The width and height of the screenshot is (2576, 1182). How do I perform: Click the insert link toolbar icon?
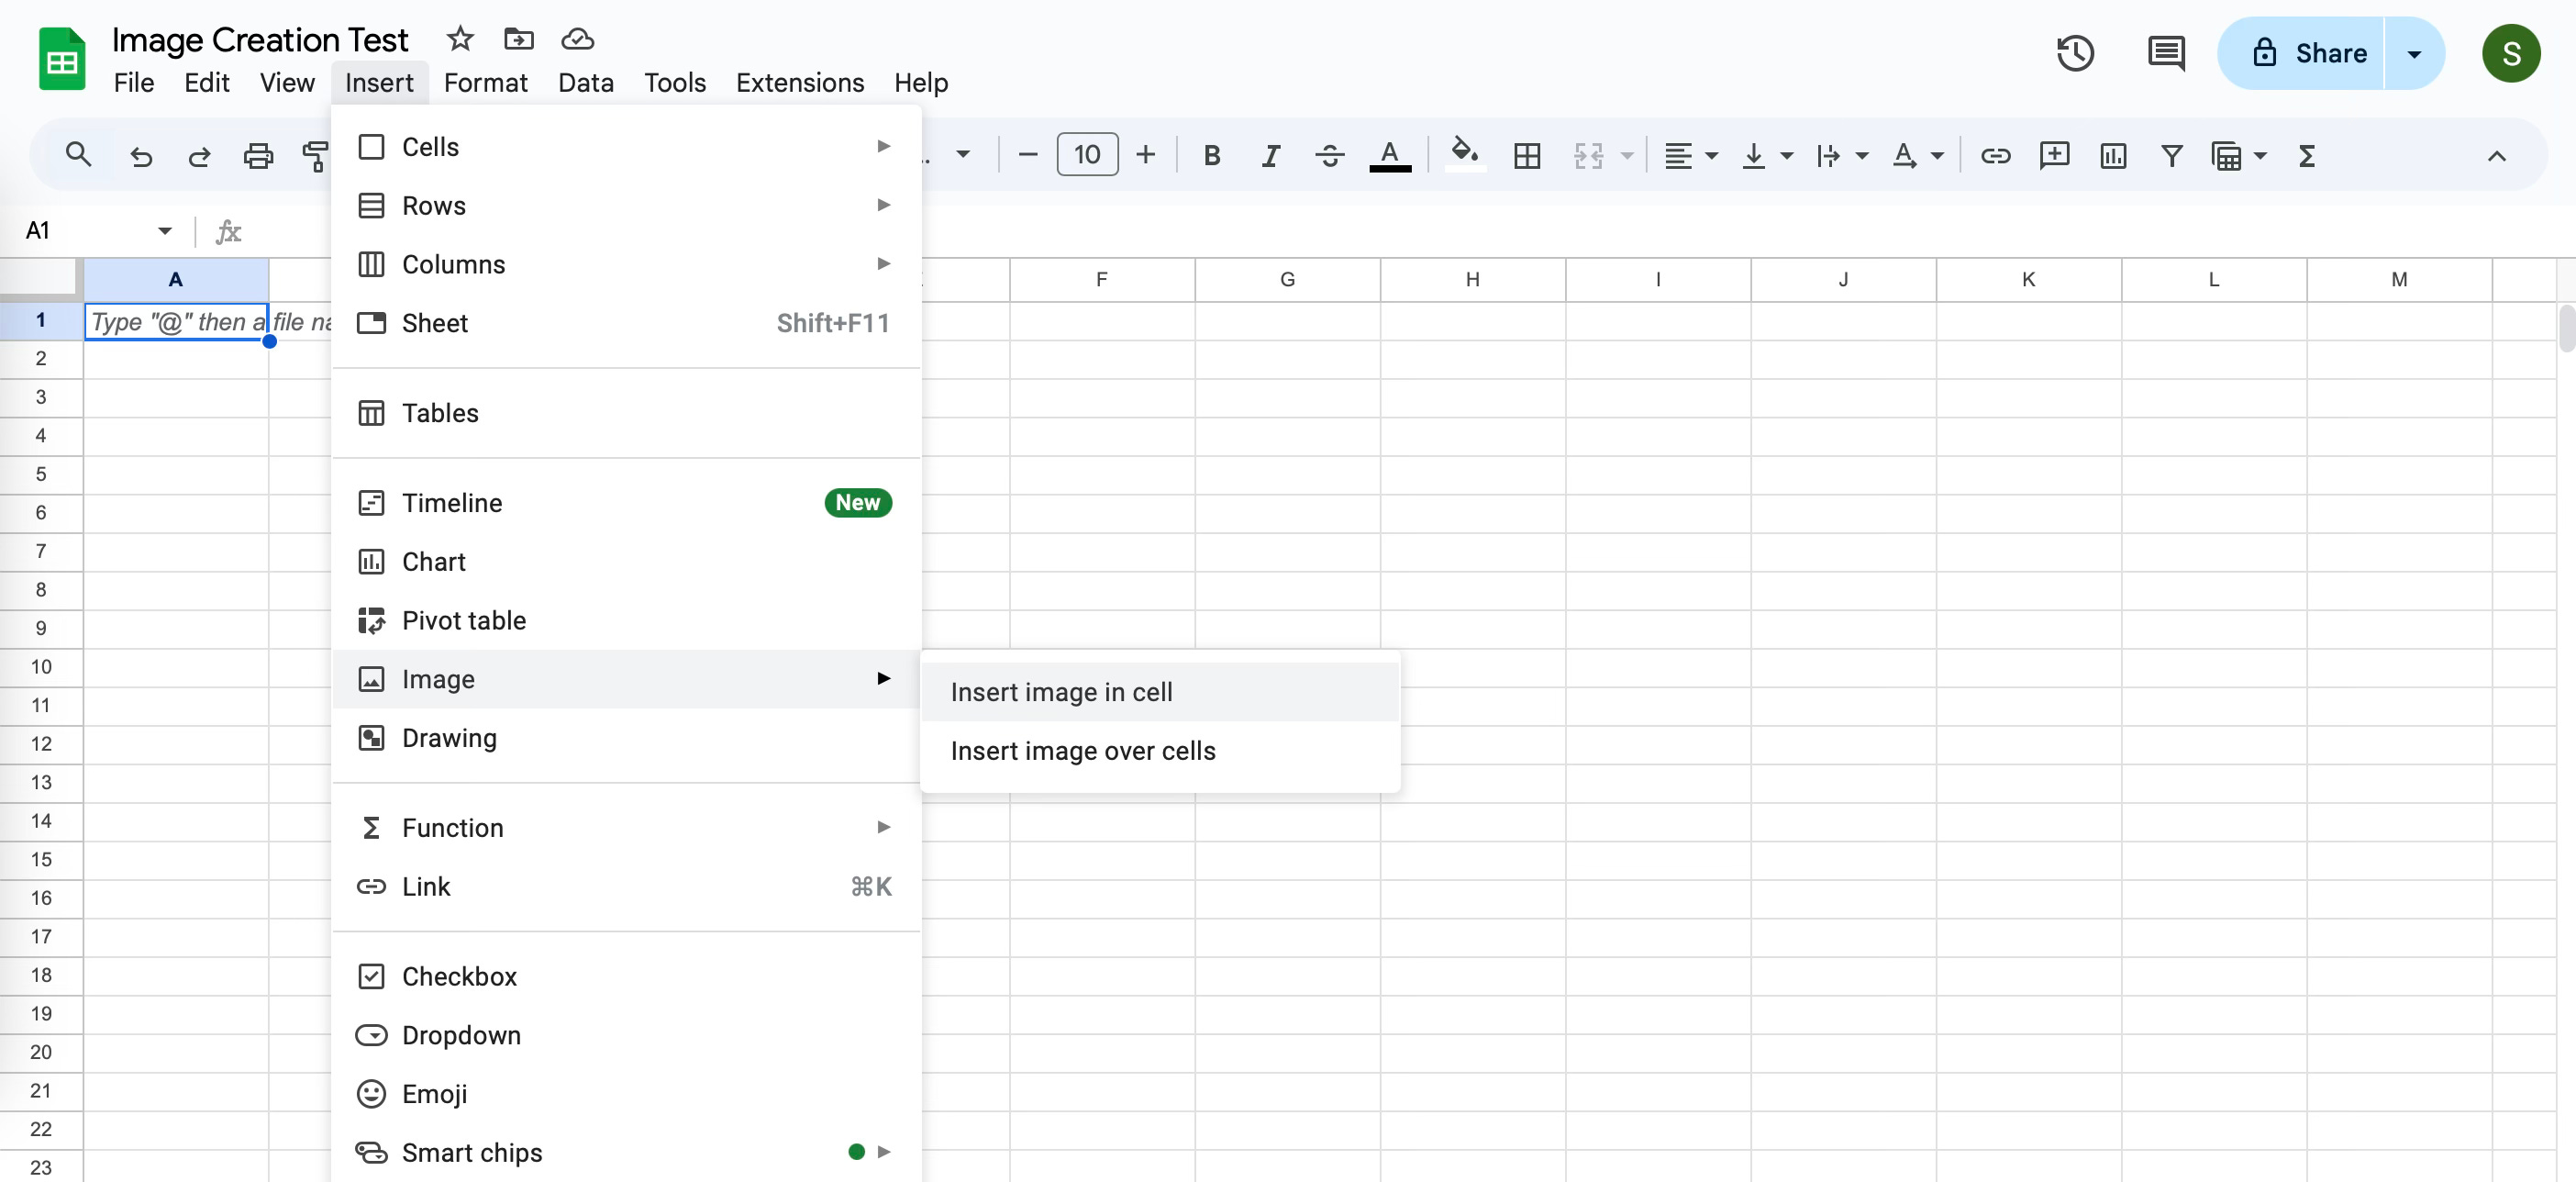pos(1995,156)
